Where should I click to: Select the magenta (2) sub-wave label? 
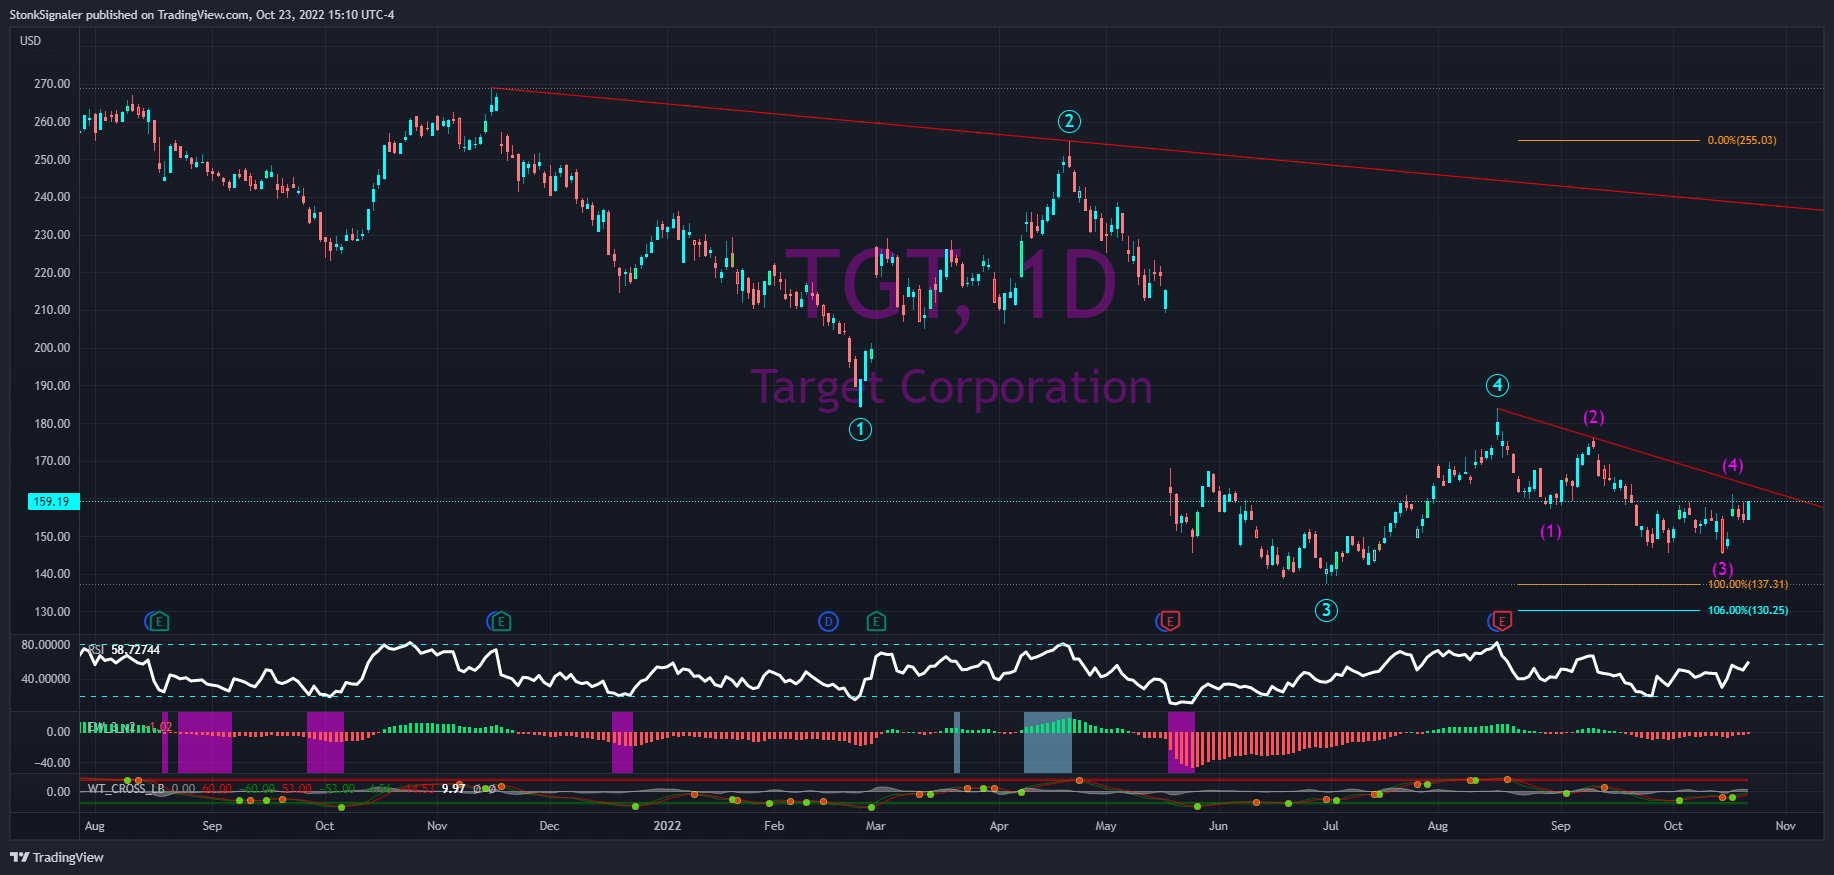pyautogui.click(x=1593, y=417)
